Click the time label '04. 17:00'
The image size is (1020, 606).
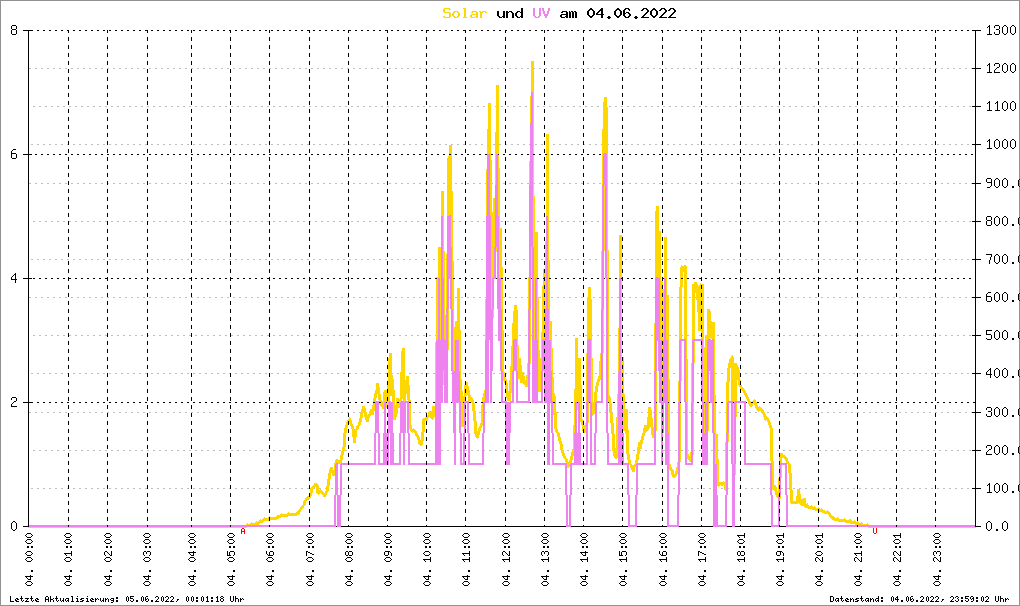click(702, 559)
